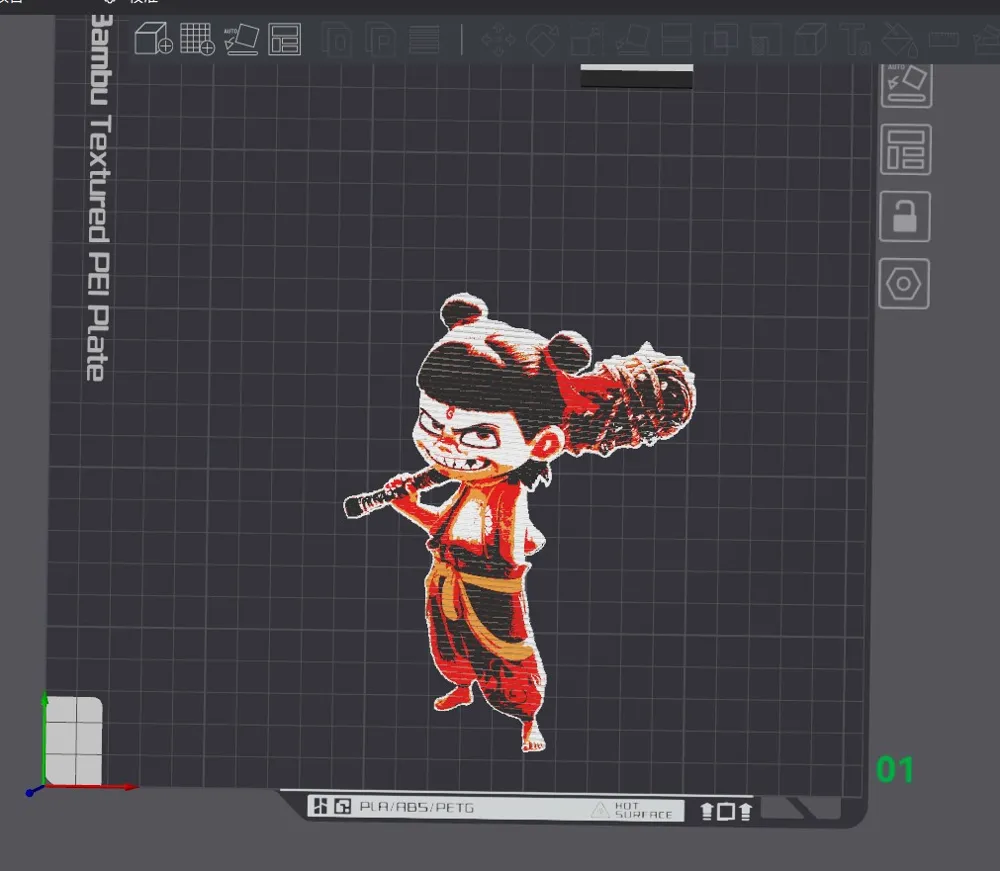1000x871 pixels.
Task: Open plate settings via hexagon icon
Action: 903,285
